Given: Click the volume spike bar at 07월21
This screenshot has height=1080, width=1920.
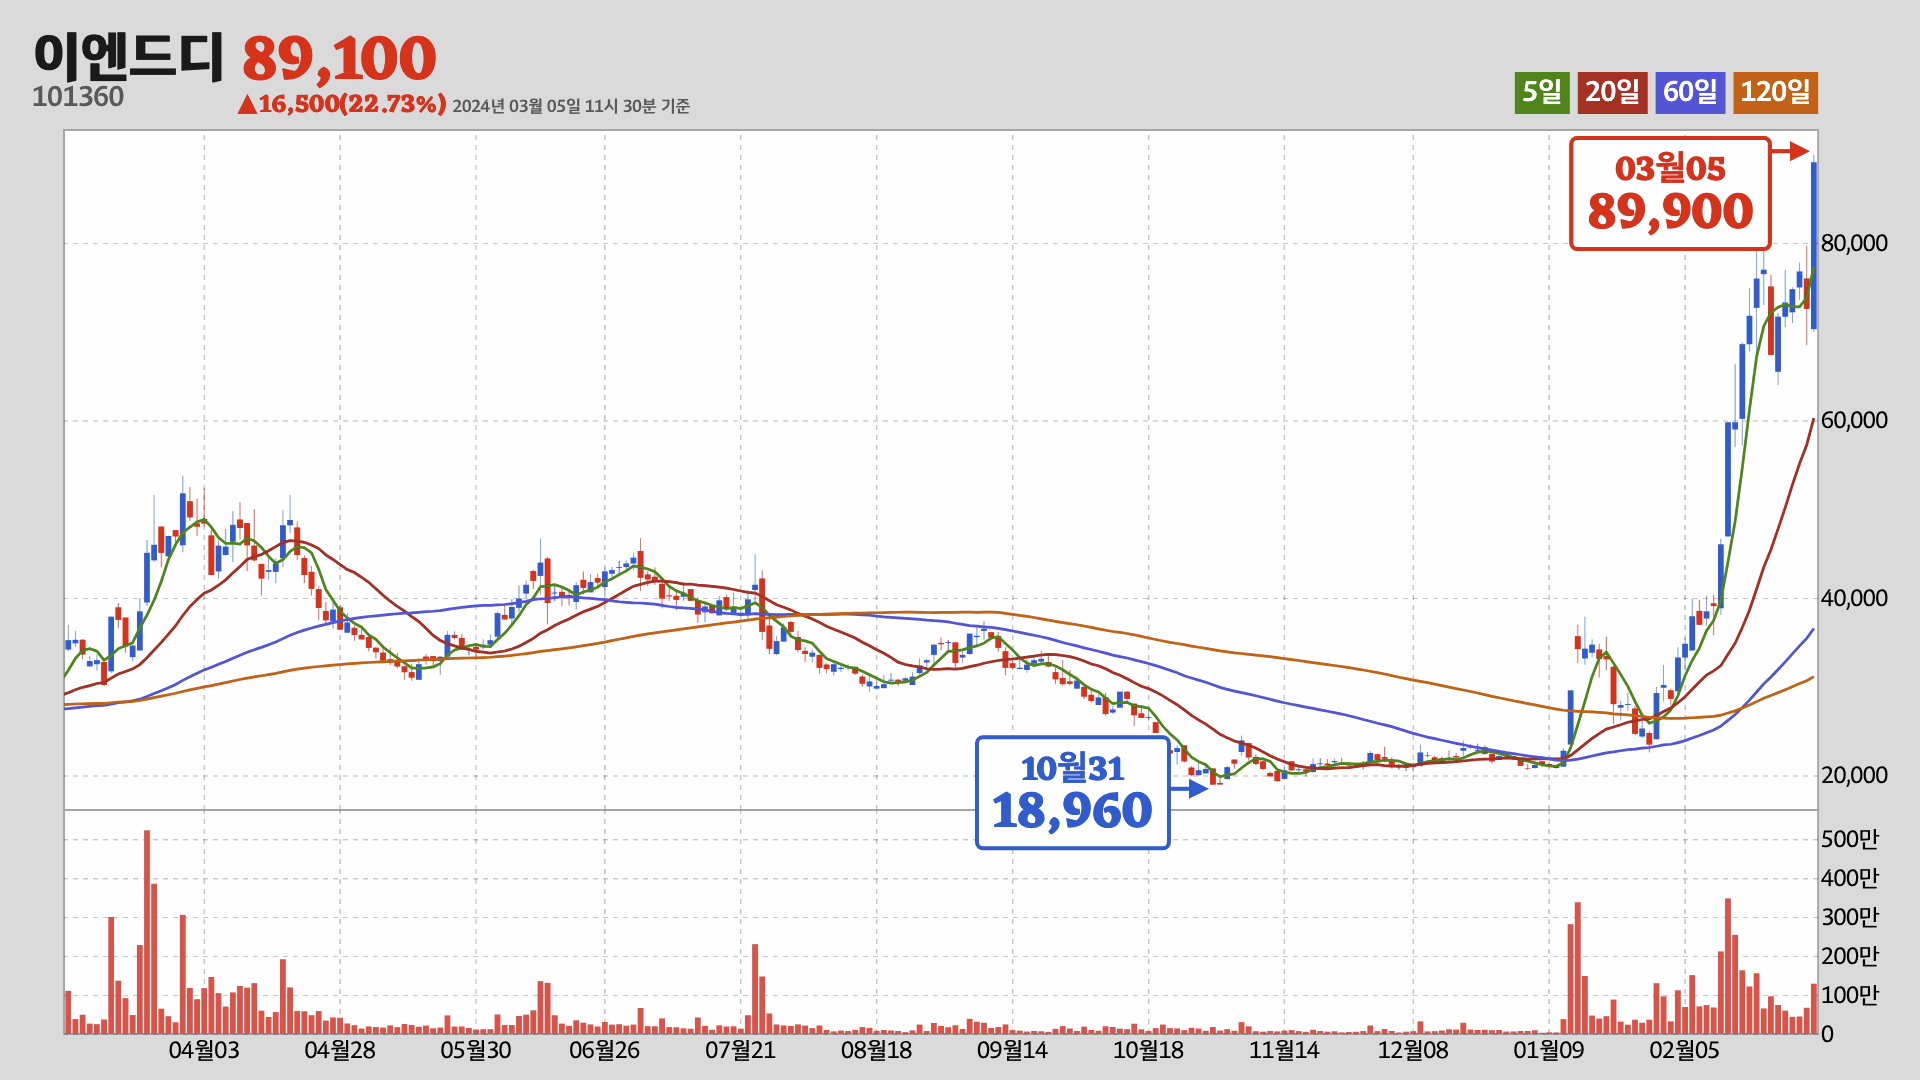Looking at the screenshot, I should tap(755, 989).
